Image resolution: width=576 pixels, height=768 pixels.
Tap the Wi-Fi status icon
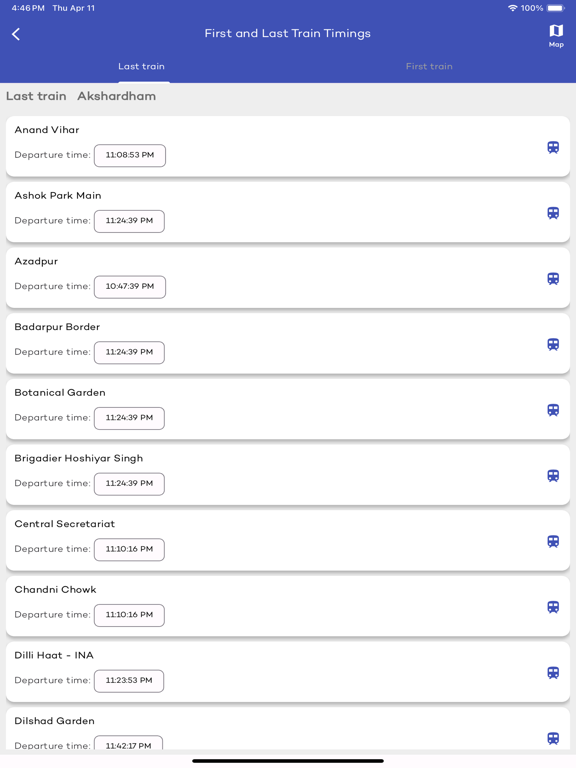coord(512,8)
